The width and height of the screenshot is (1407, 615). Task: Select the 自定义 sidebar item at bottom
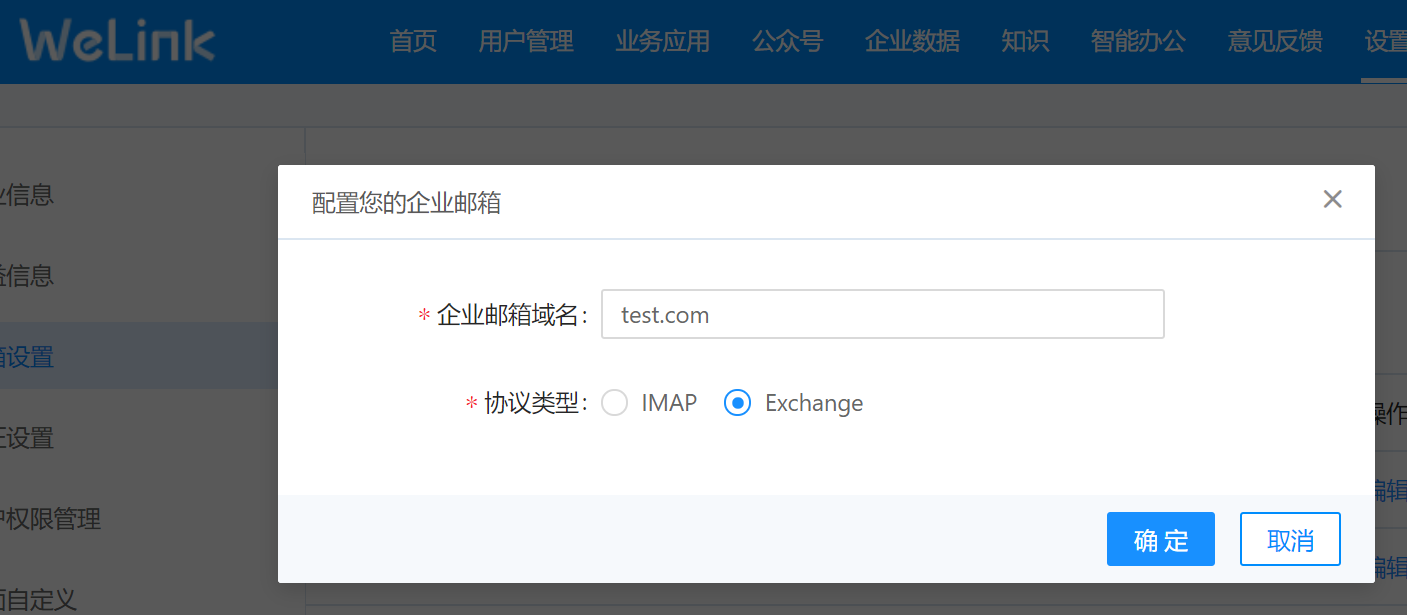(x=38, y=599)
